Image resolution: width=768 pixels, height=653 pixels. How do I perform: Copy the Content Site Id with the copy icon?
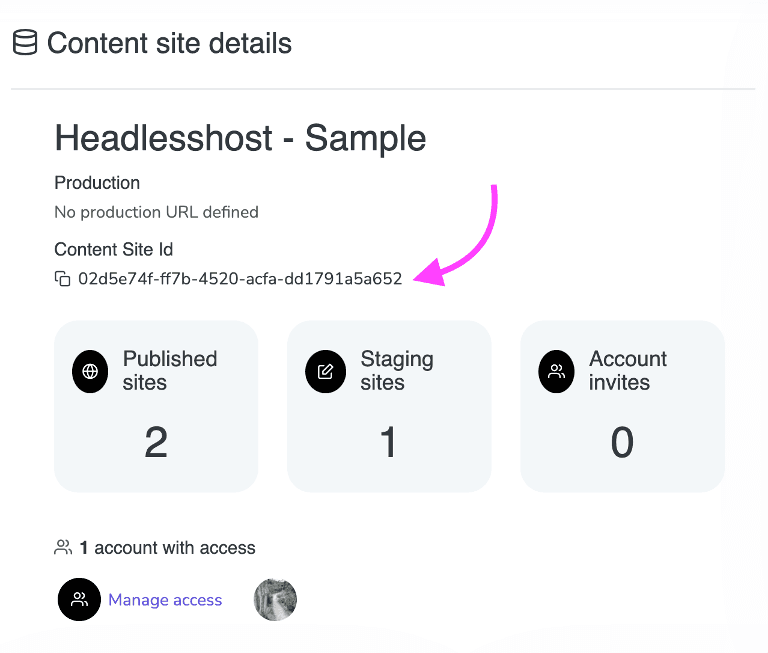pos(62,279)
